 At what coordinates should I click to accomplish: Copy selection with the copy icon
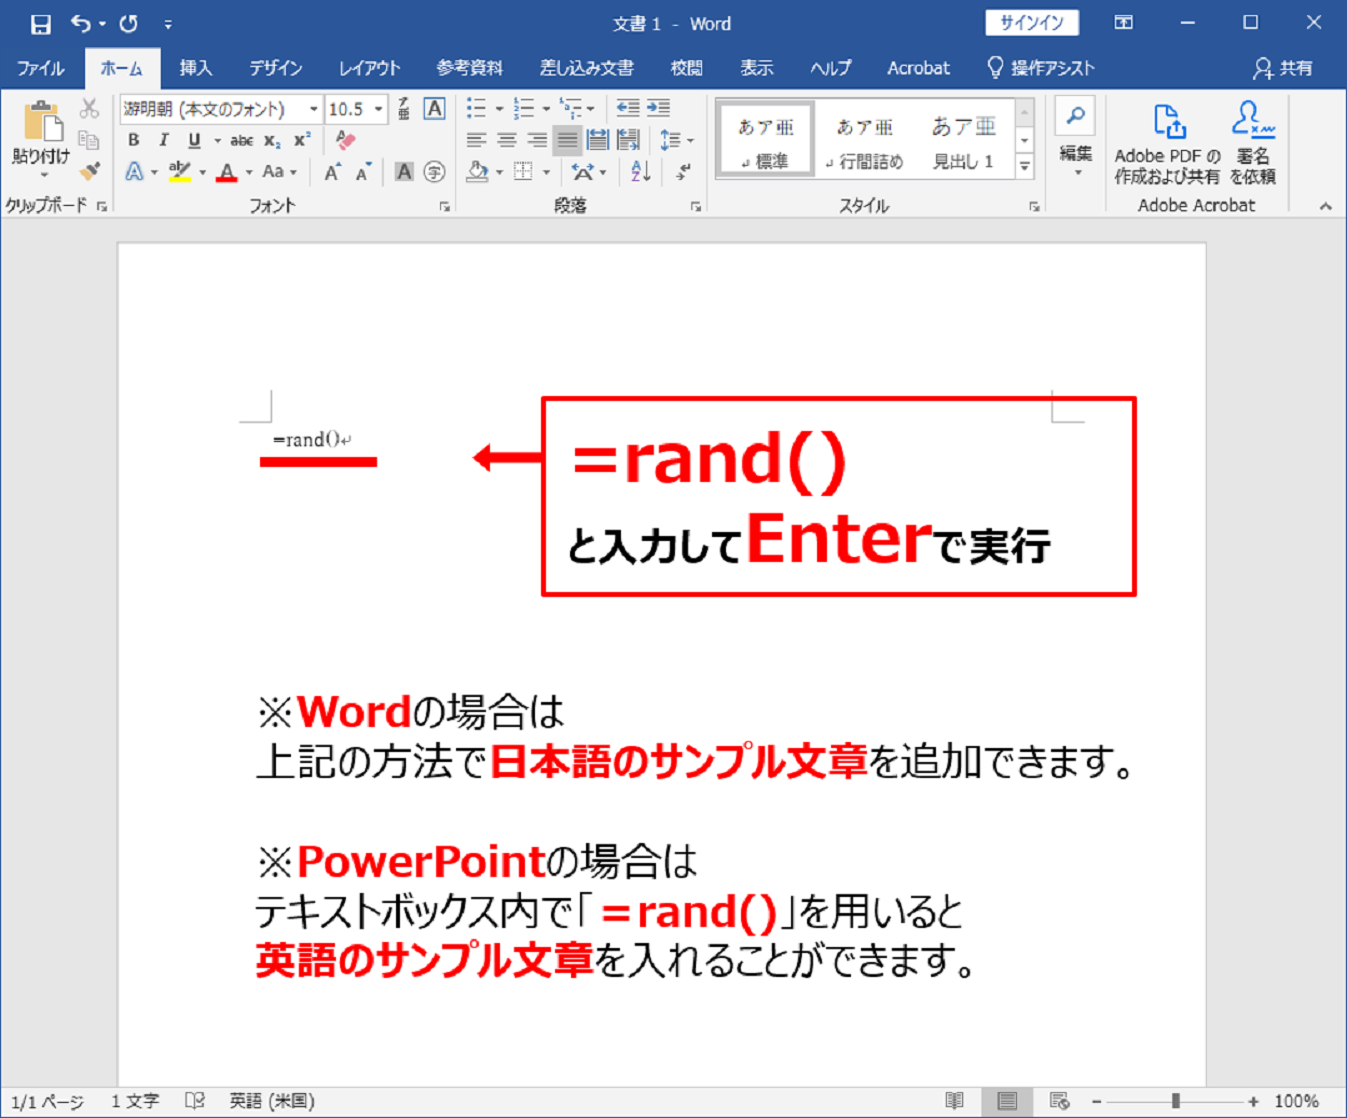pos(90,140)
